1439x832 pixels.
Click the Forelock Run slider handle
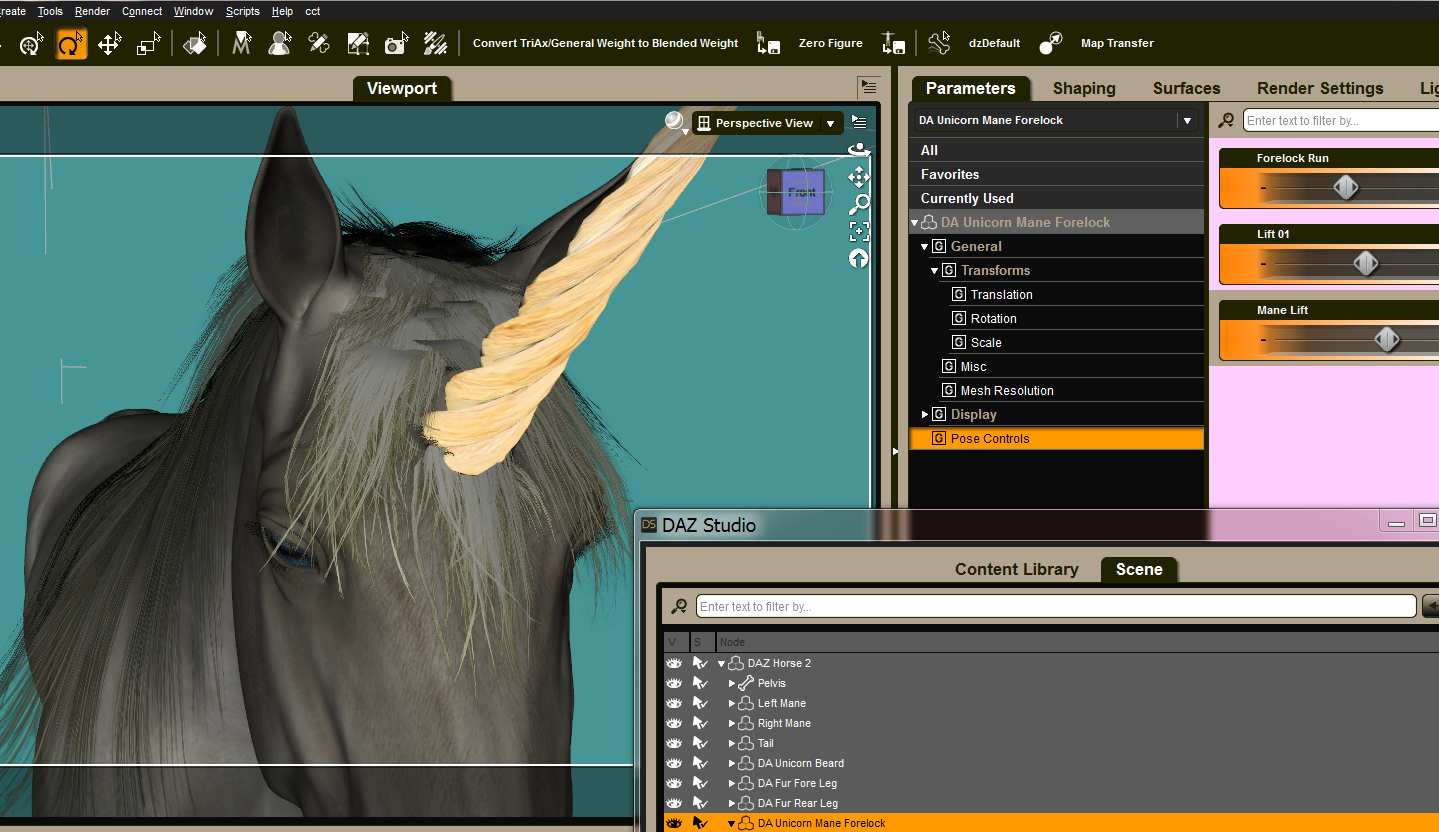(1346, 187)
